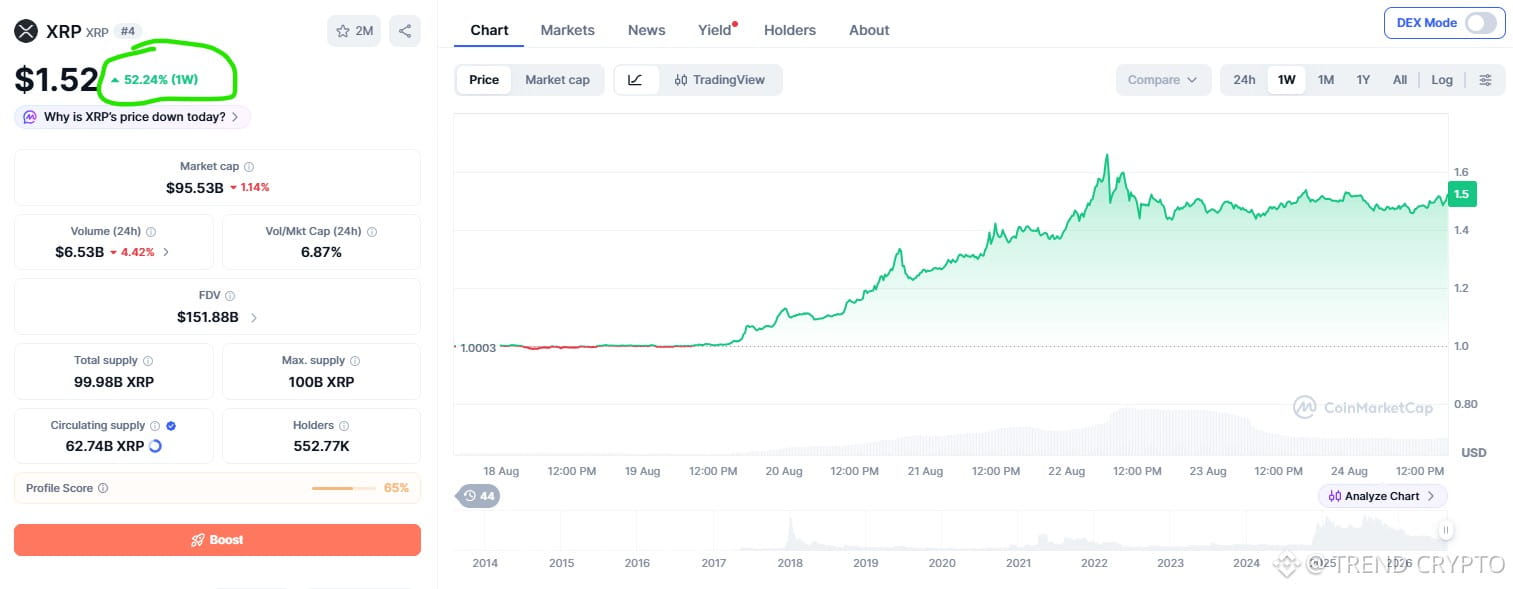Image resolution: width=1513 pixels, height=589 pixels.
Task: Click the timeline range handle at right
Action: tap(1445, 530)
